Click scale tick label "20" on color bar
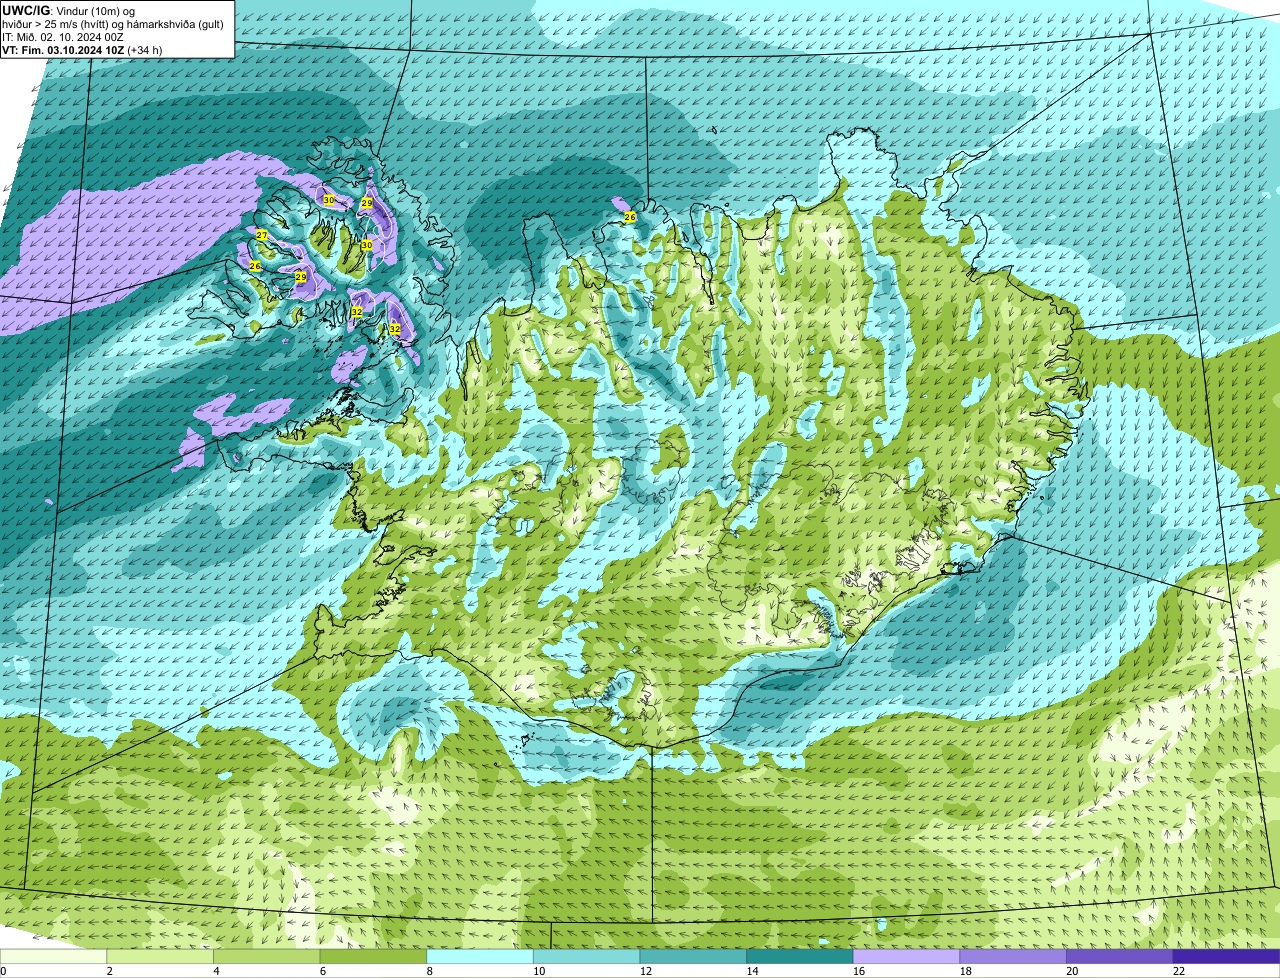The image size is (1280, 978). point(1072,971)
